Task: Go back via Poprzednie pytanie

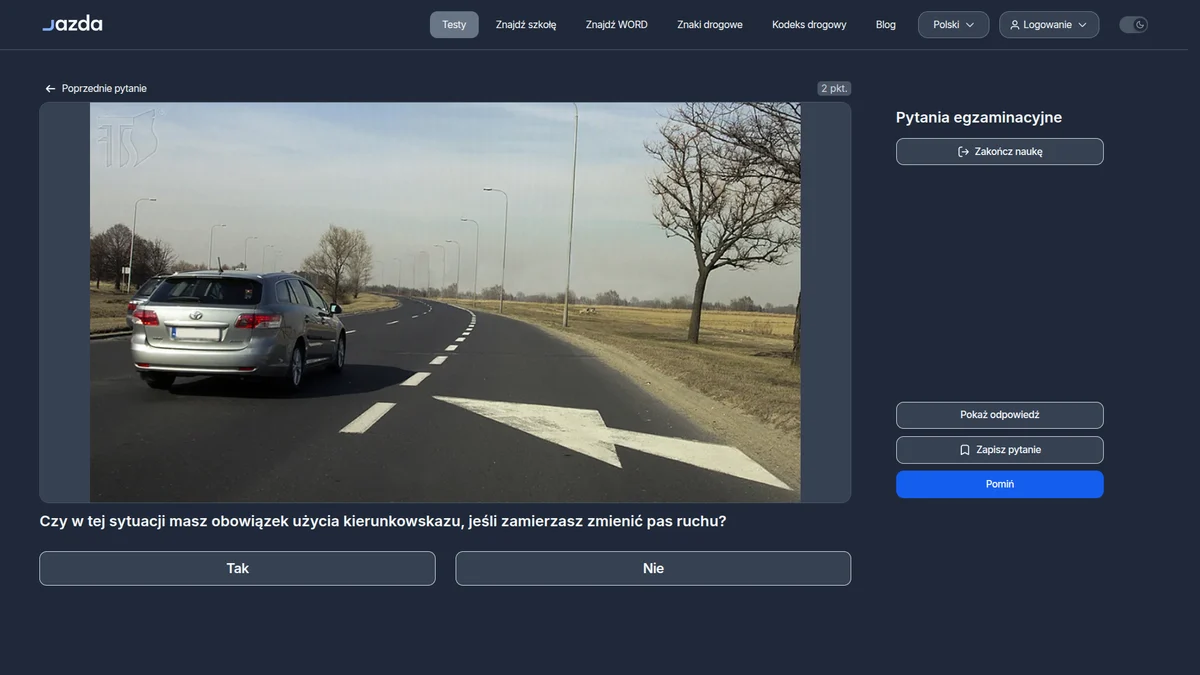Action: (96, 88)
